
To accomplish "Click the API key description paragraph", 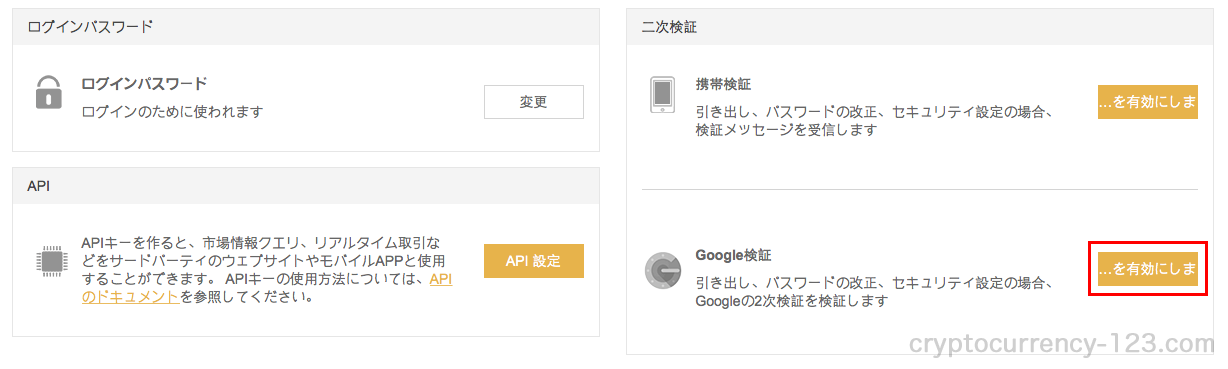I will 267,270.
